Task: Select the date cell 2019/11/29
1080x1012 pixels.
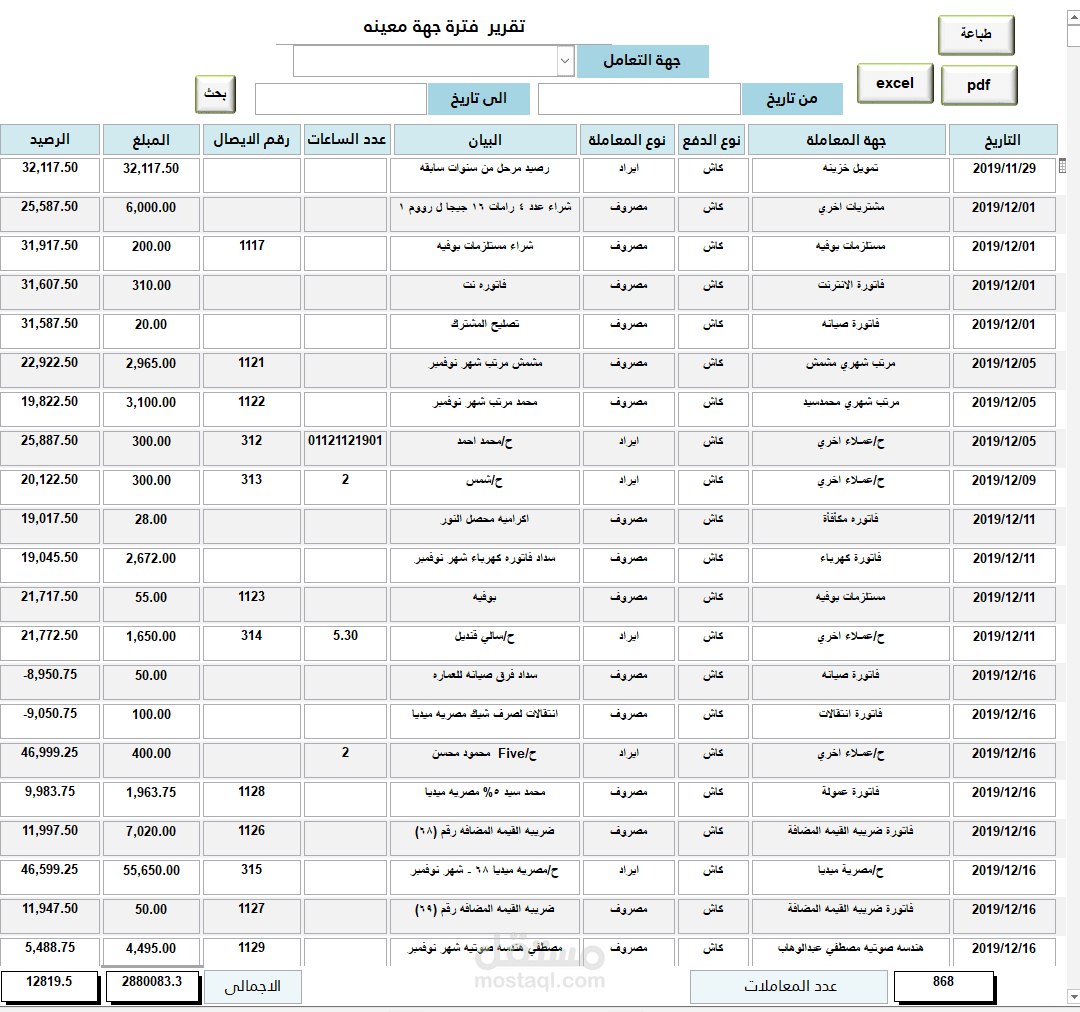Action: pos(1004,175)
